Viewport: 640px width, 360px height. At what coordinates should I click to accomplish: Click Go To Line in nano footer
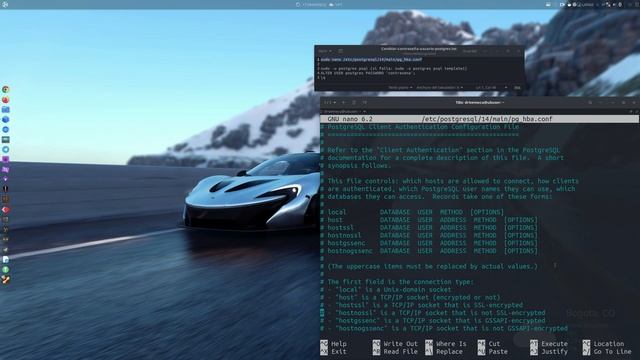(x=607, y=351)
